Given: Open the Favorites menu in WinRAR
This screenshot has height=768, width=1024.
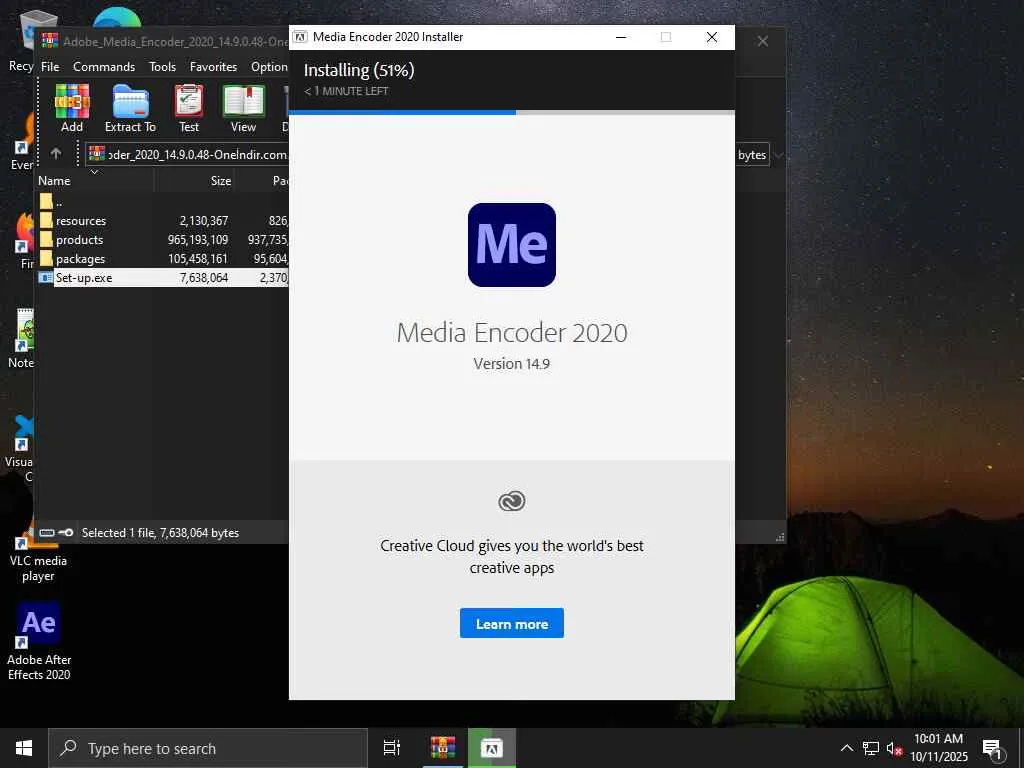Looking at the screenshot, I should pos(213,67).
